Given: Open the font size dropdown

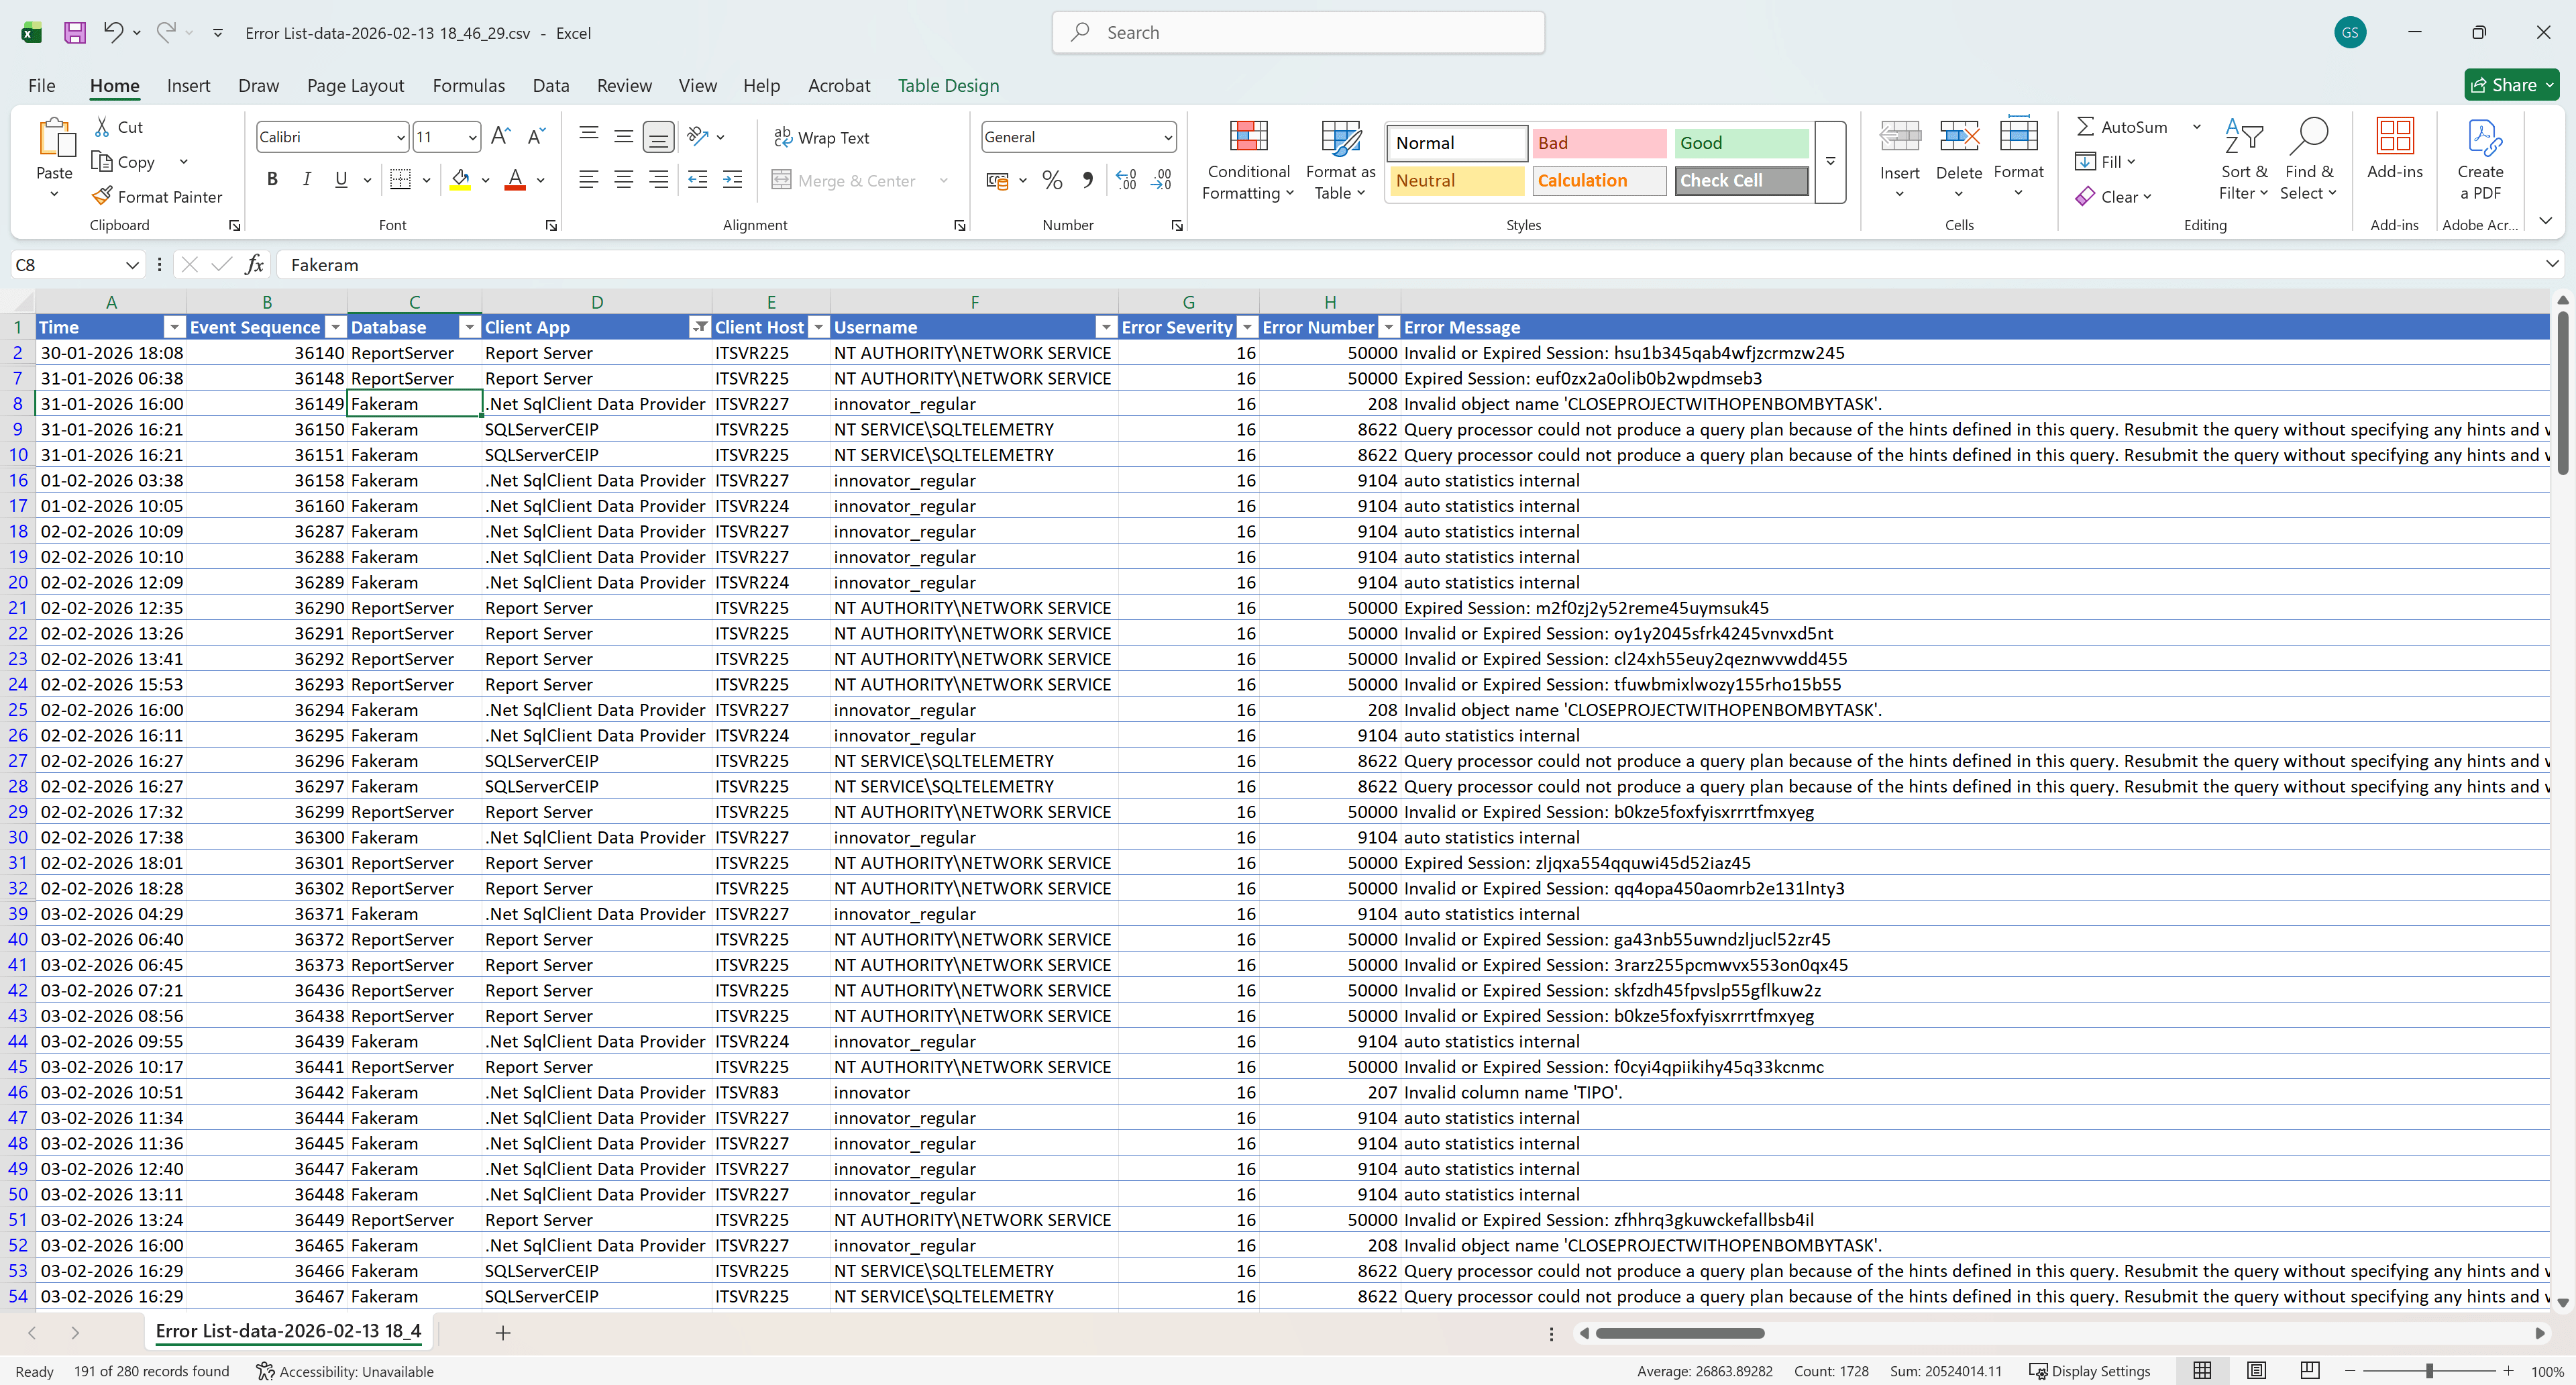Looking at the screenshot, I should point(472,138).
